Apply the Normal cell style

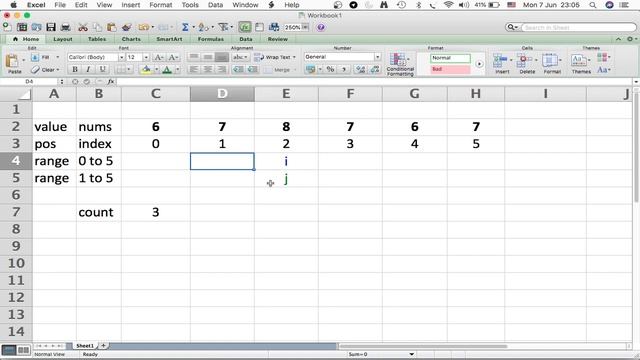coord(450,58)
